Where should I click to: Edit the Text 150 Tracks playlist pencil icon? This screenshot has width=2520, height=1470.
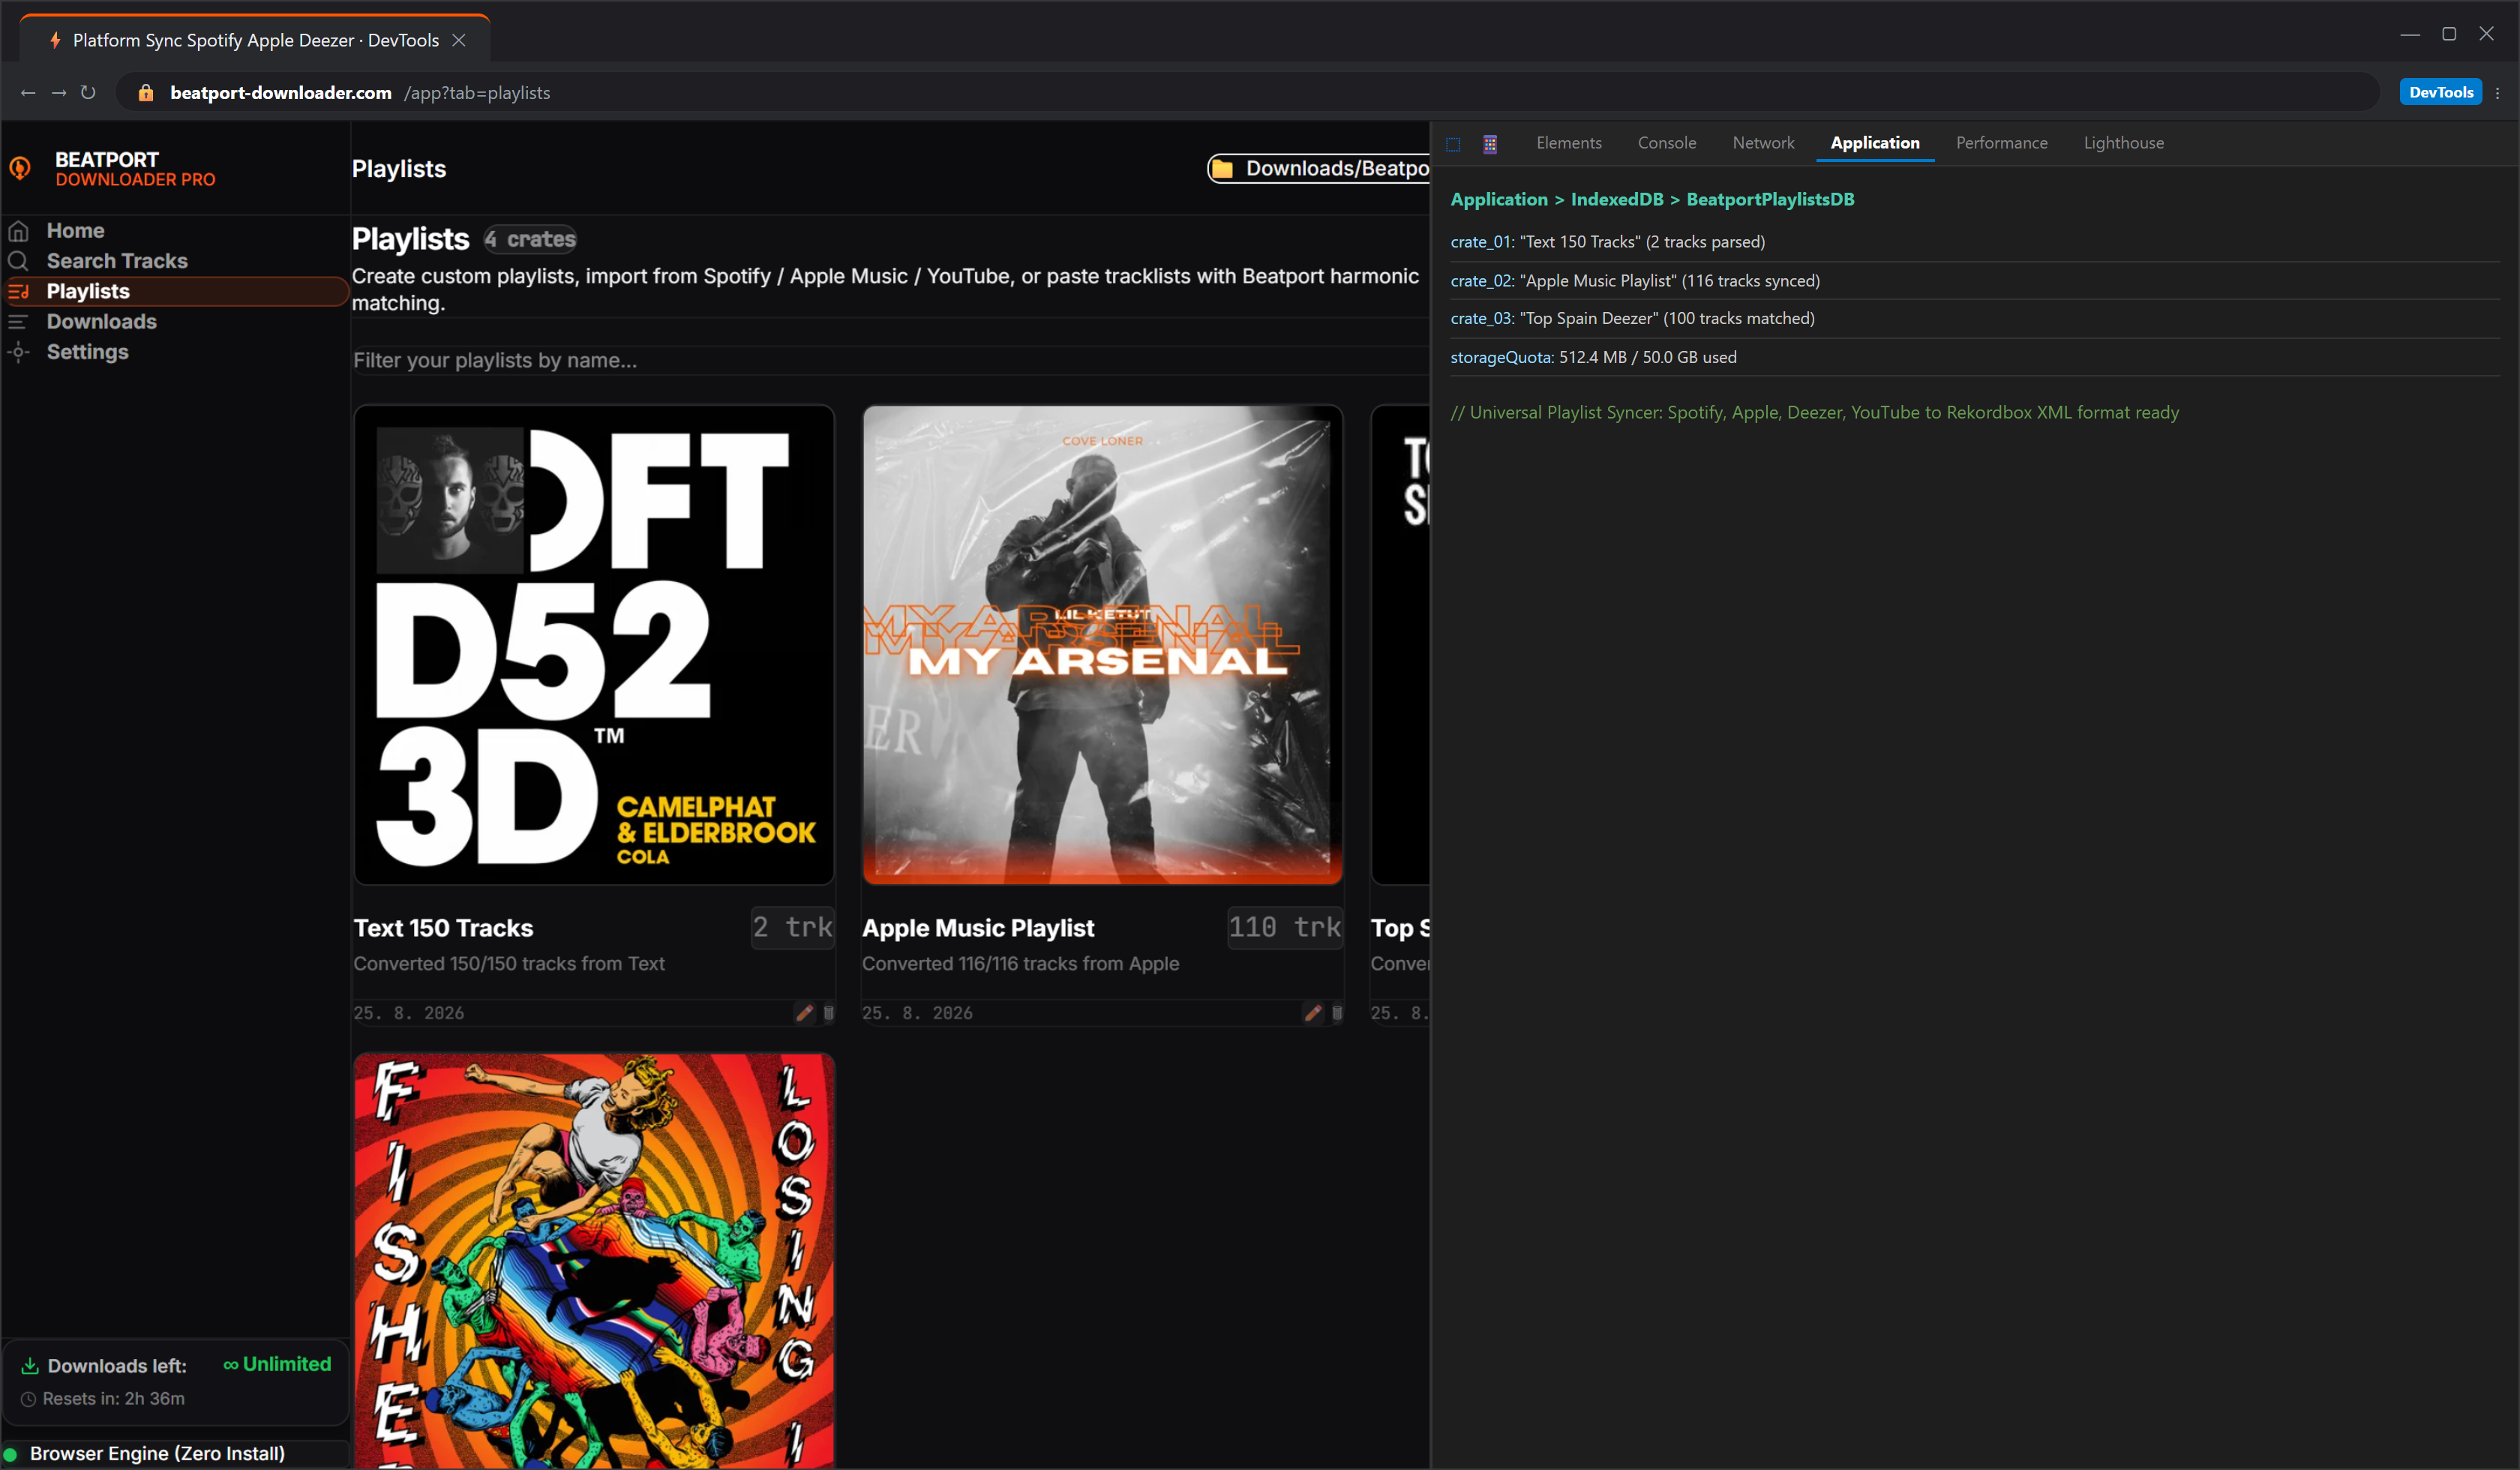804,1013
